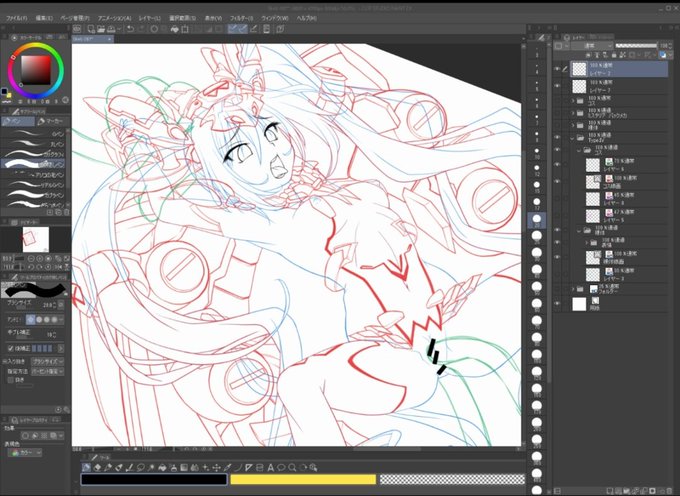
Task: Hide the レイヤー 7 layer
Action: pos(557,86)
